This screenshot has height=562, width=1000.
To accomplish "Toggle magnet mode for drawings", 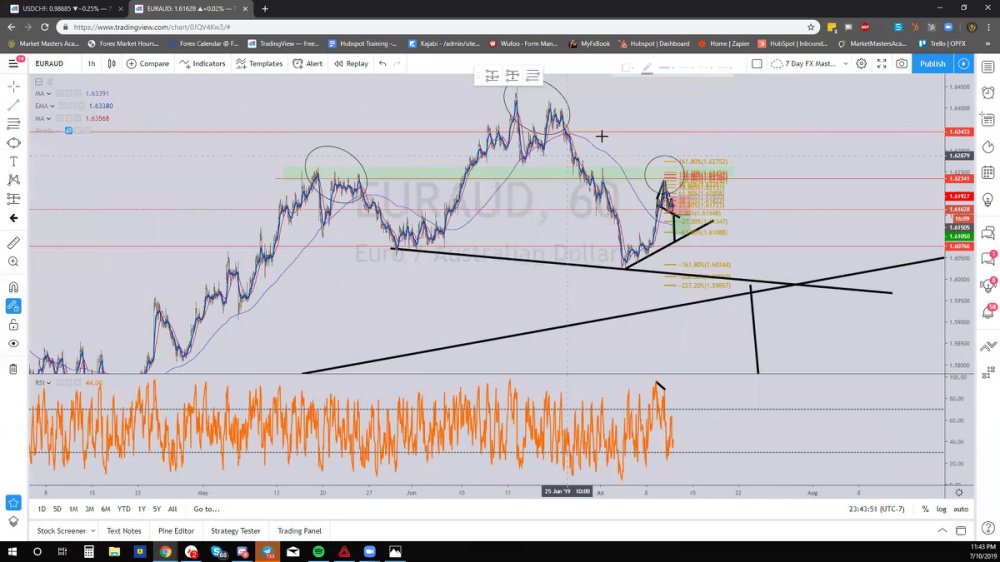I will 13,287.
